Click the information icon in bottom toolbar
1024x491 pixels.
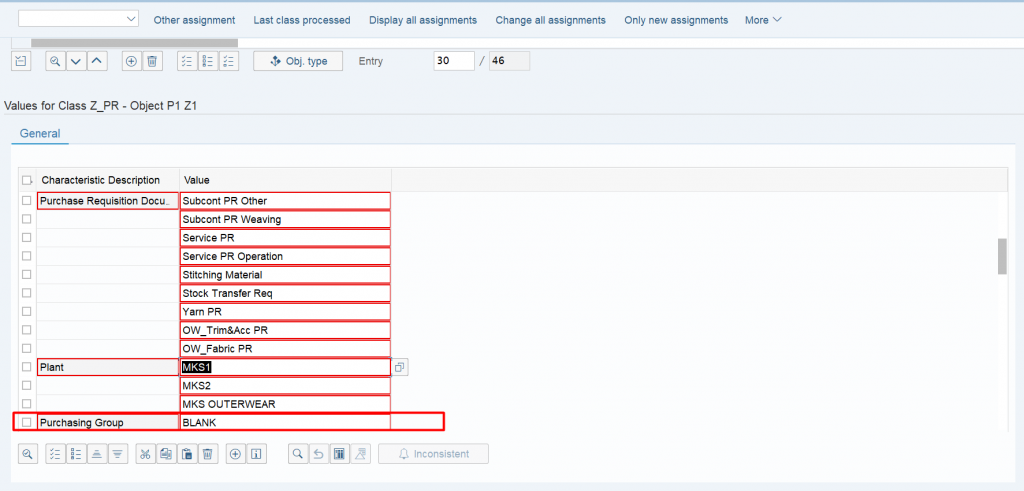click(x=257, y=454)
